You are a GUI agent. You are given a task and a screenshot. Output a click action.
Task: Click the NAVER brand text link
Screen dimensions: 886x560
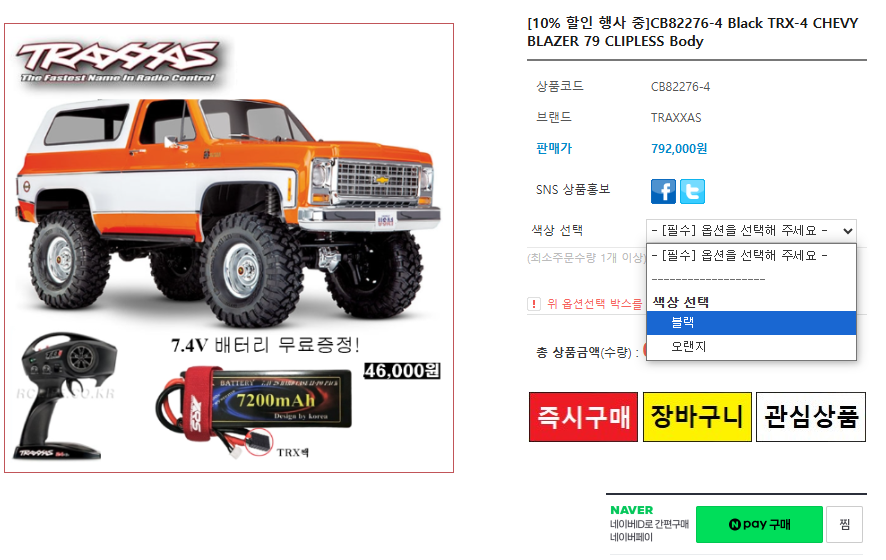click(x=632, y=510)
